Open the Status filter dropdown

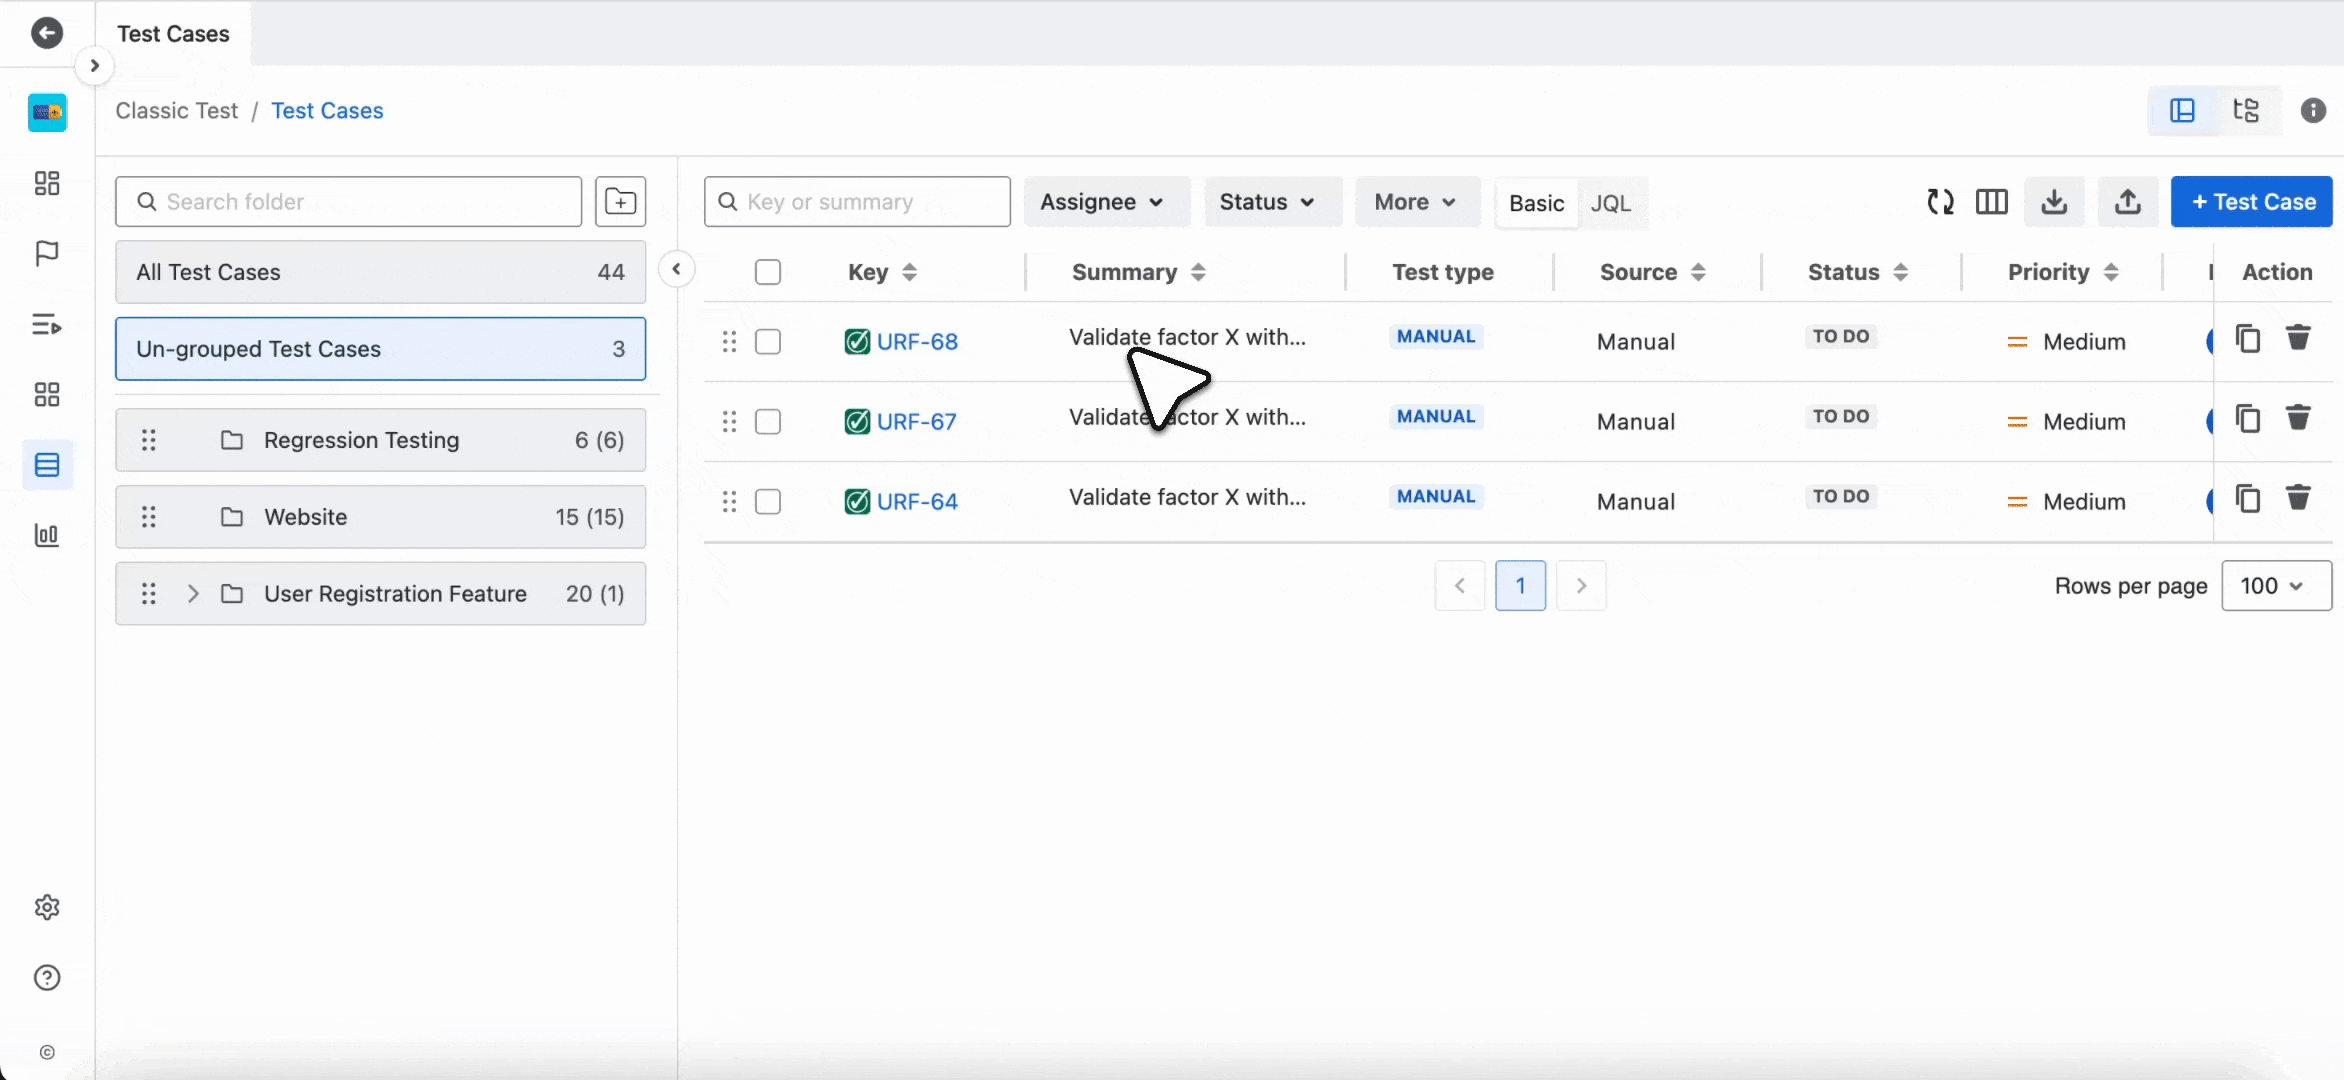click(1266, 202)
